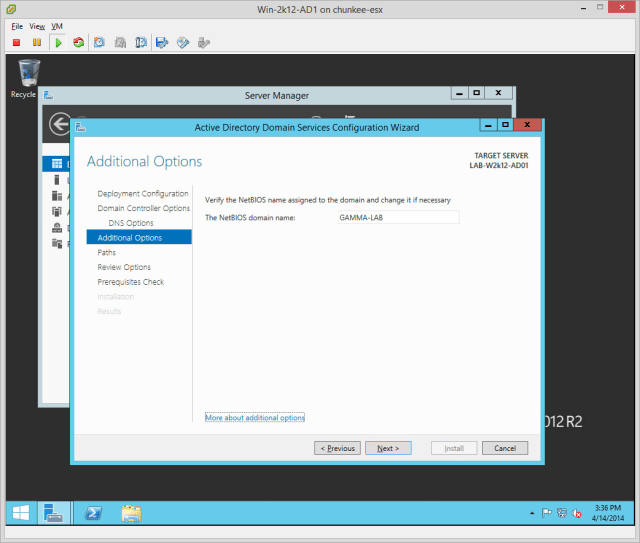Screen dimensions: 640x543
Task: Click the orange Suspend VM icon
Action: click(37, 42)
